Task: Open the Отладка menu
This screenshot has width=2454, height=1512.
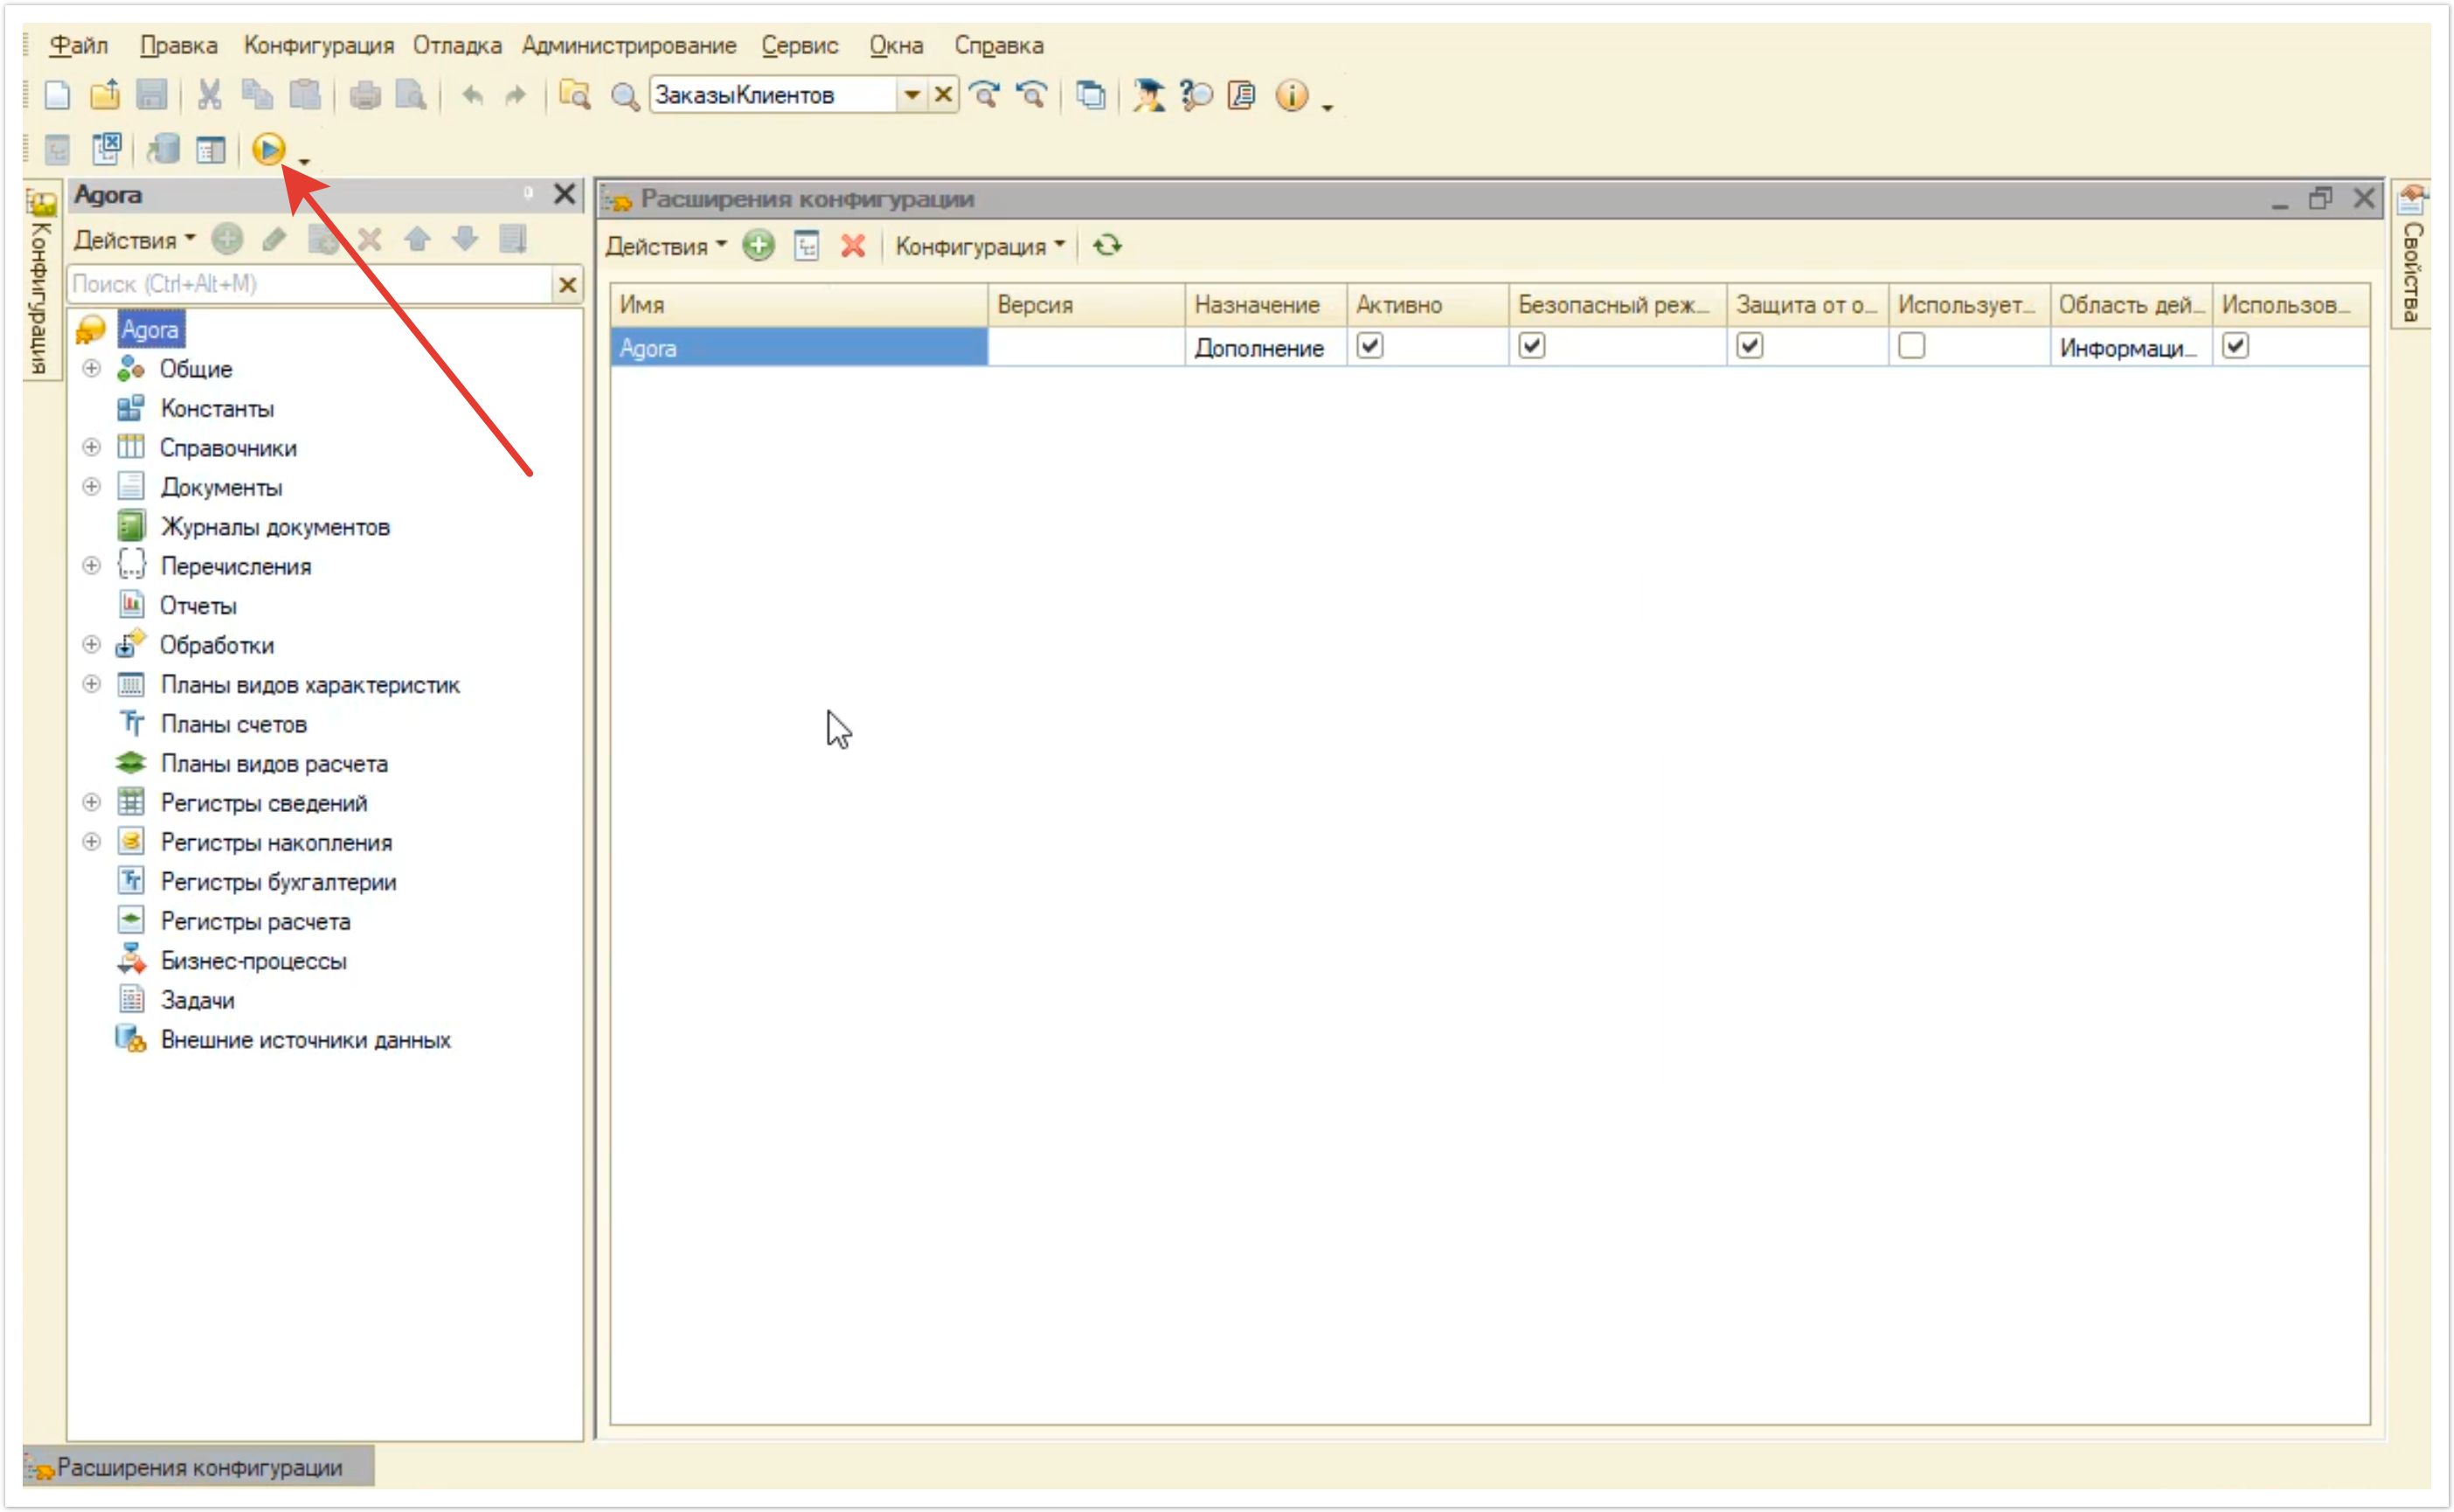Action: 457,45
